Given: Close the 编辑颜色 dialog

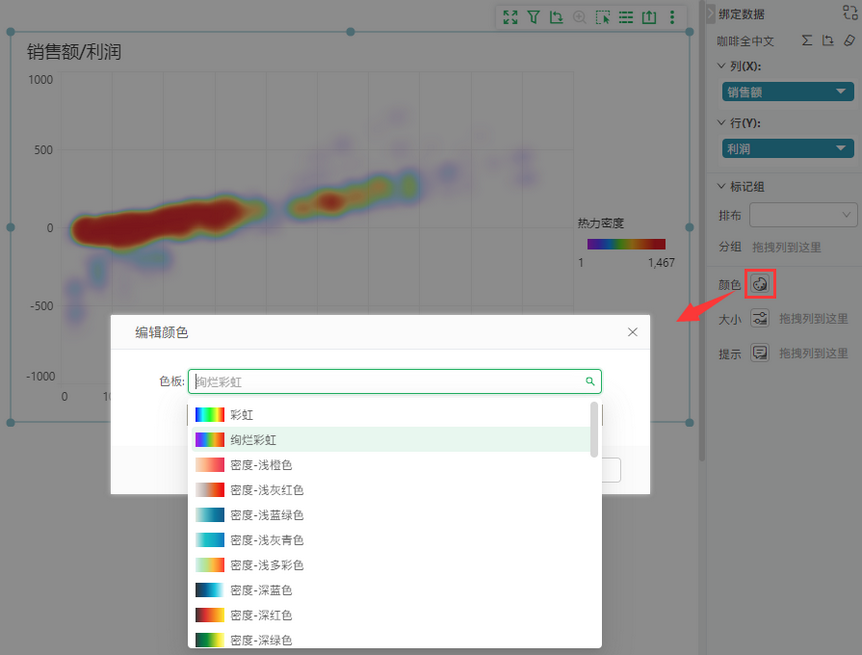Looking at the screenshot, I should coord(633,332).
